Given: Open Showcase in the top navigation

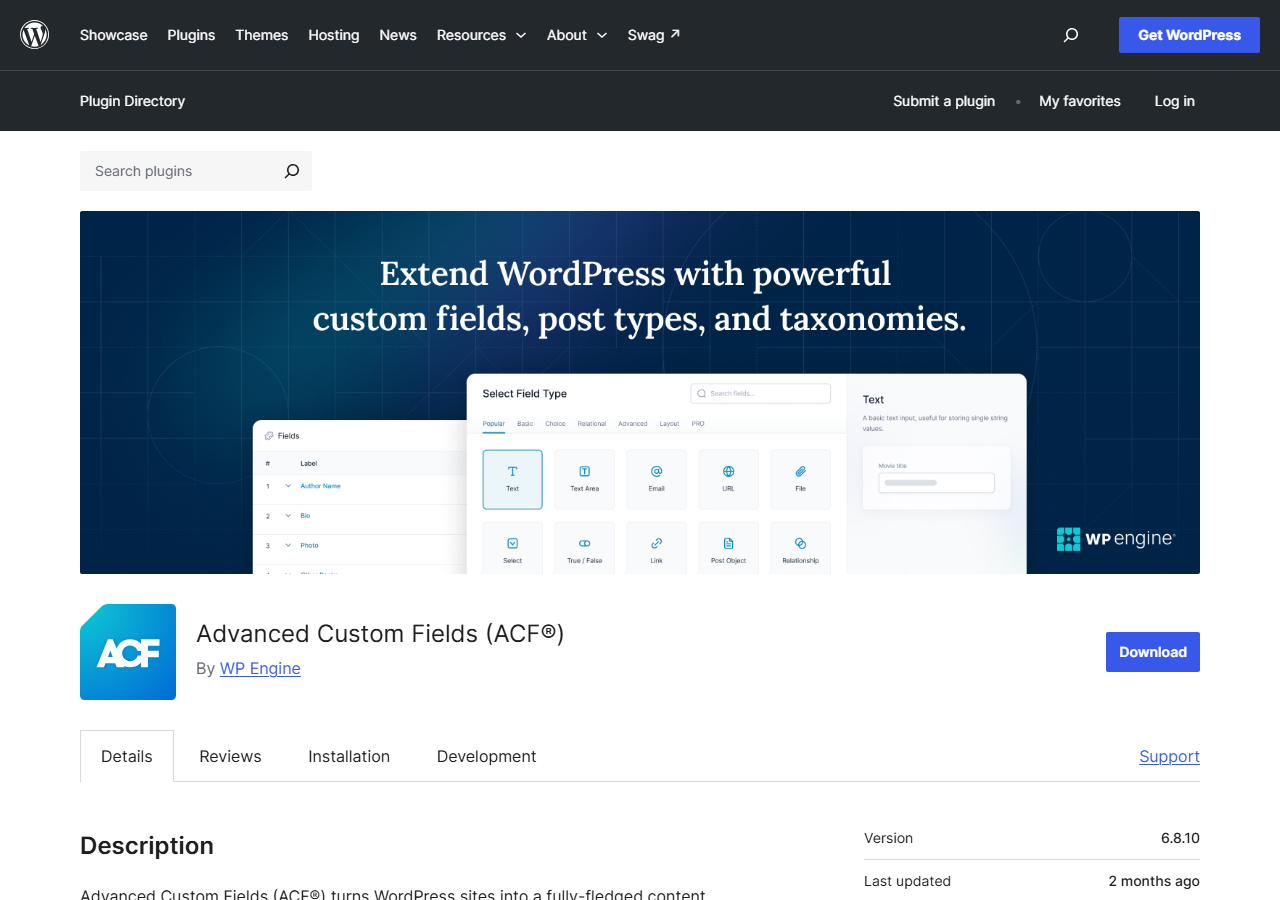Looking at the screenshot, I should [114, 35].
